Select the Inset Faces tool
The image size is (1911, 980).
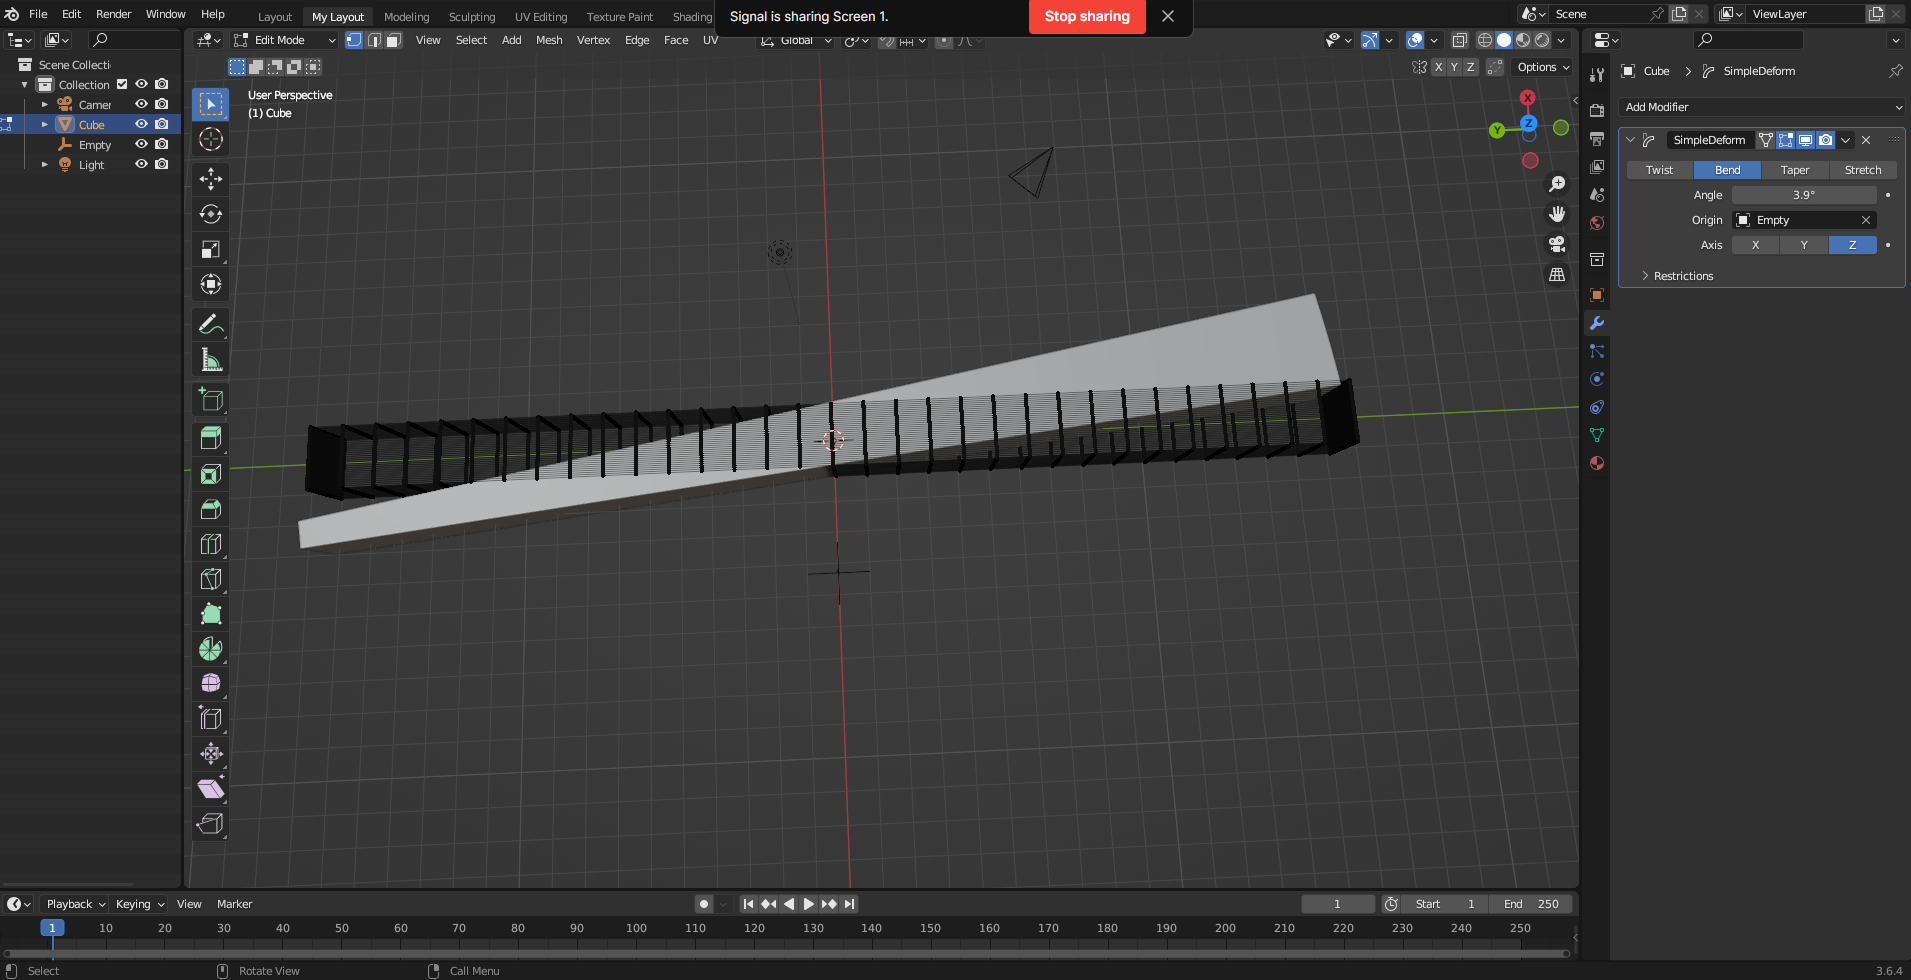pyautogui.click(x=211, y=474)
